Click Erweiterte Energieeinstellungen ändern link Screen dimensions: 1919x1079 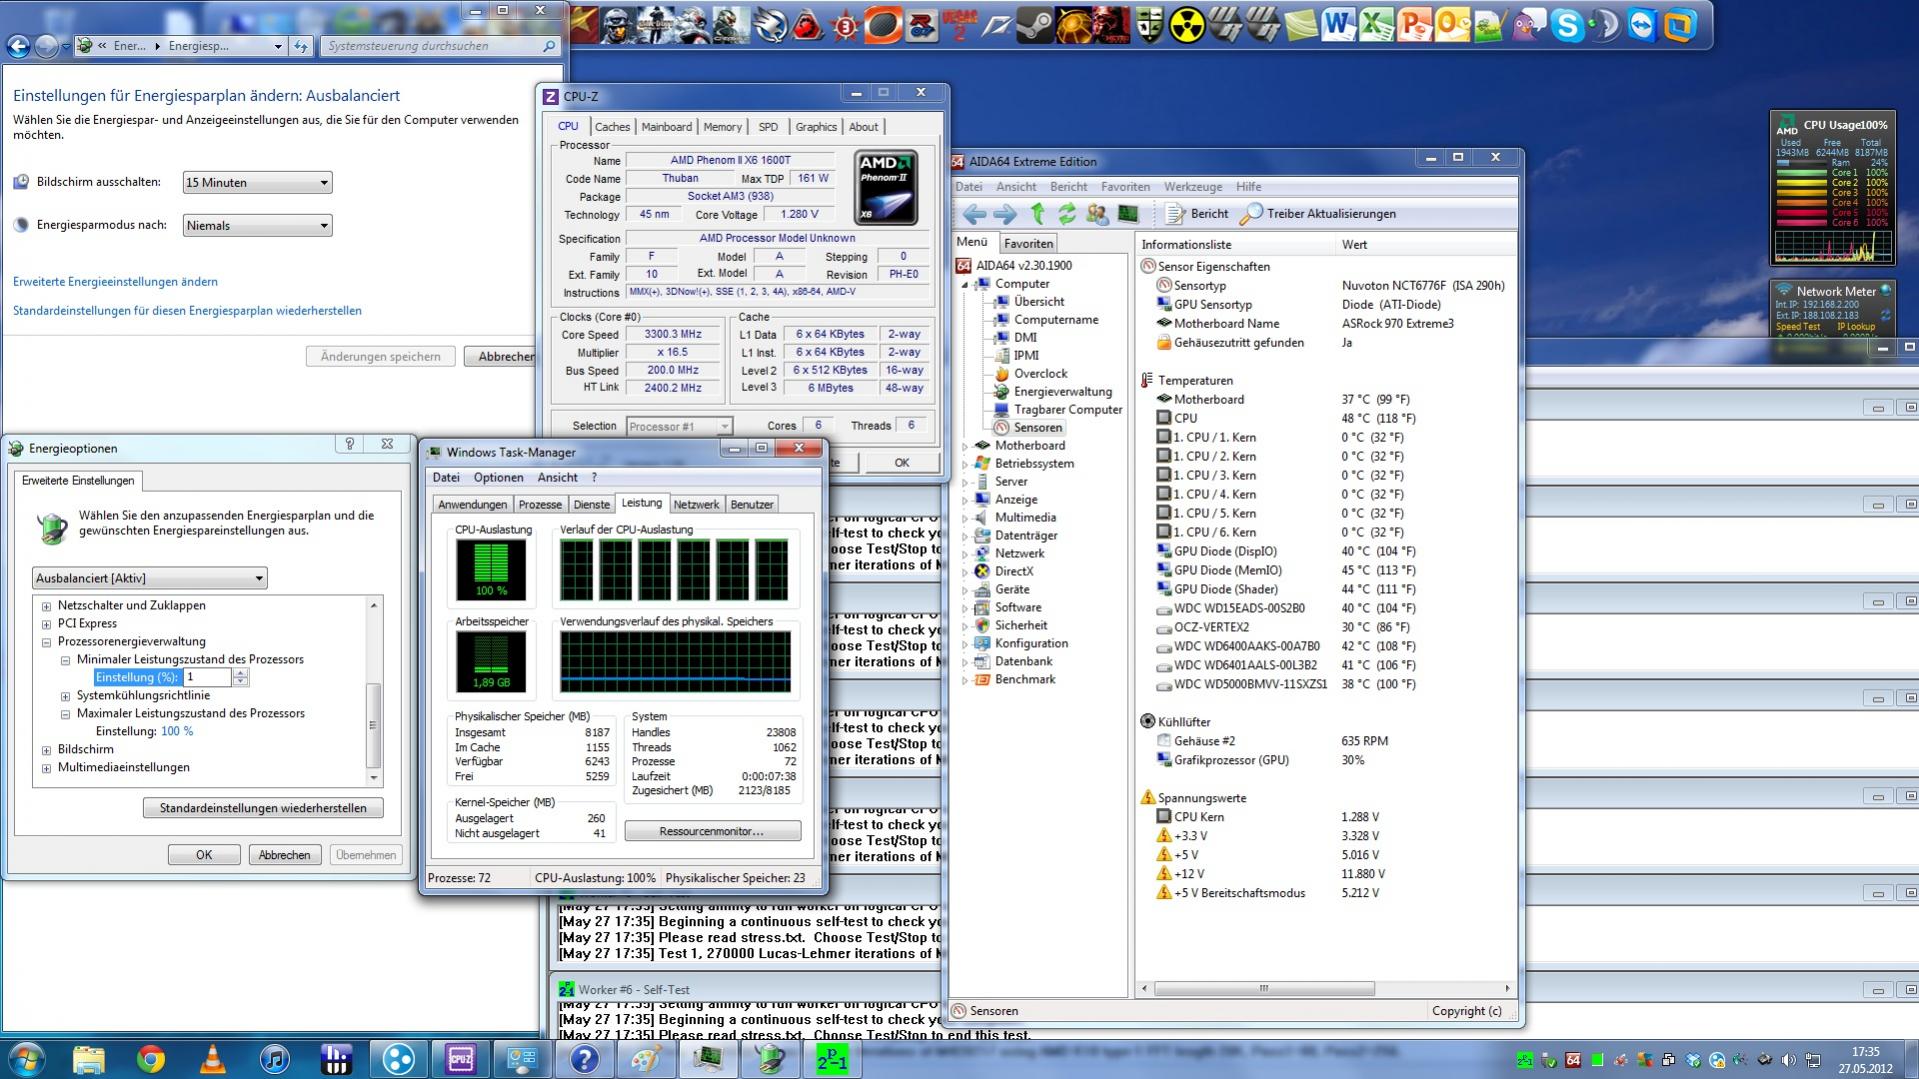(x=115, y=282)
